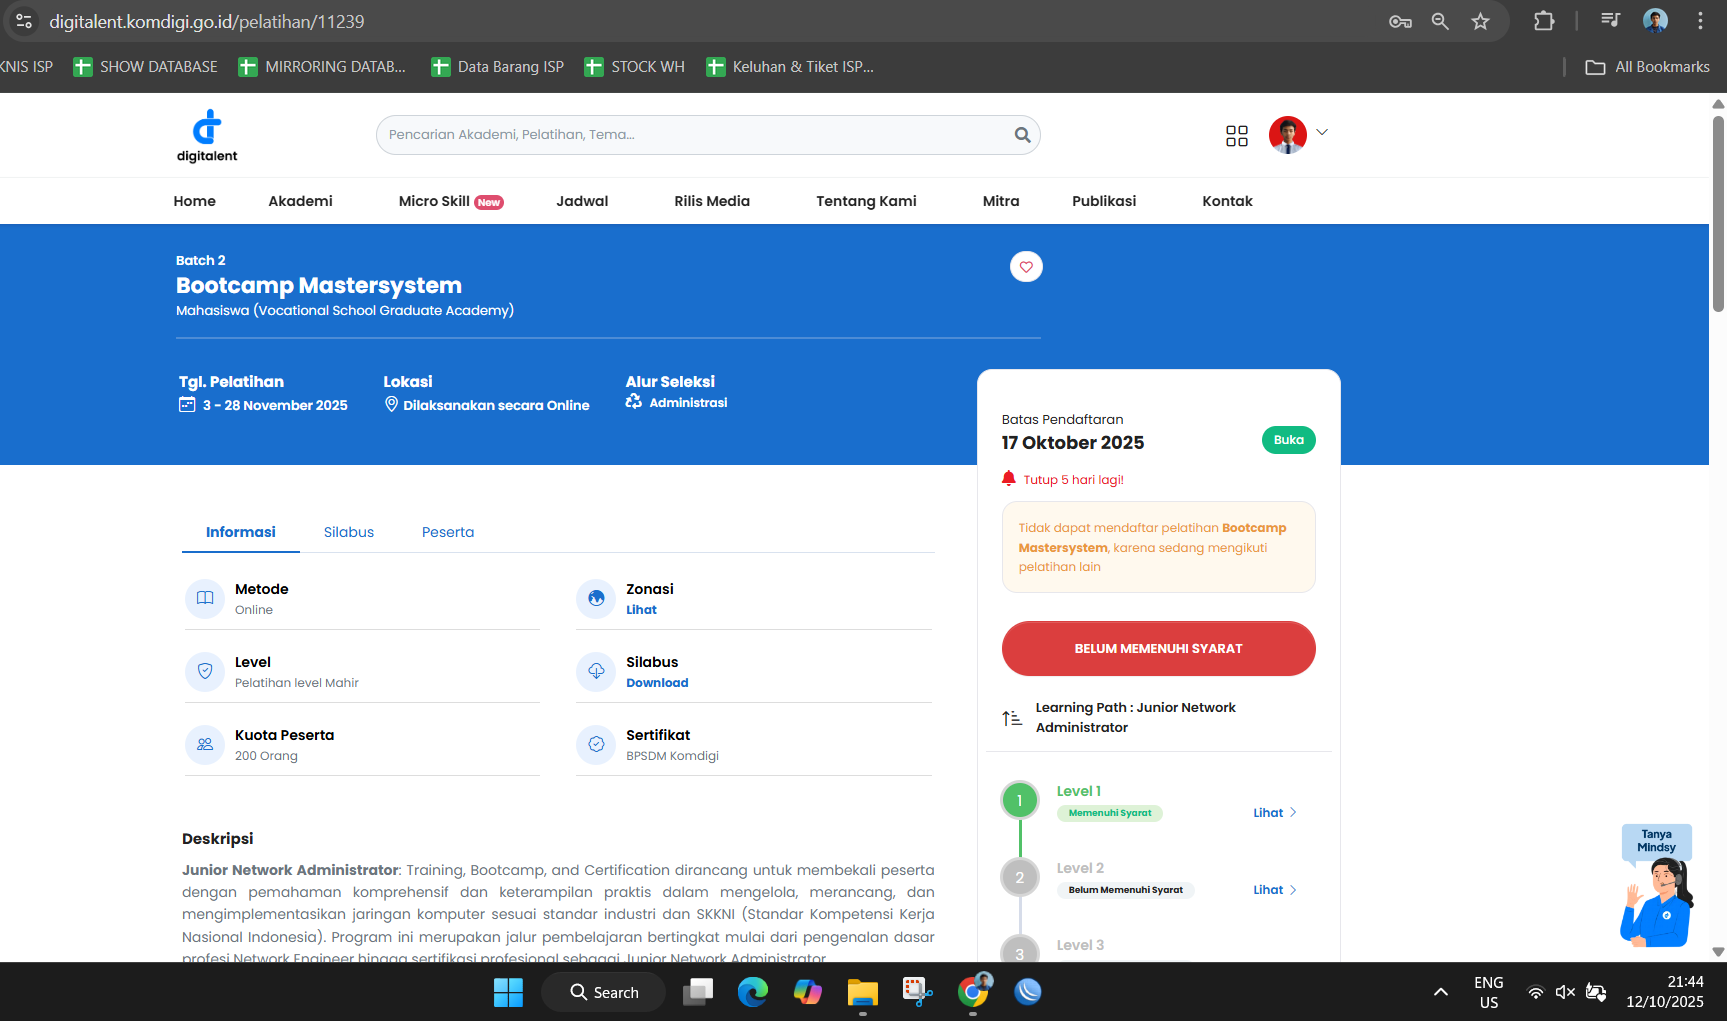Open the Akademi menu item

(x=300, y=201)
